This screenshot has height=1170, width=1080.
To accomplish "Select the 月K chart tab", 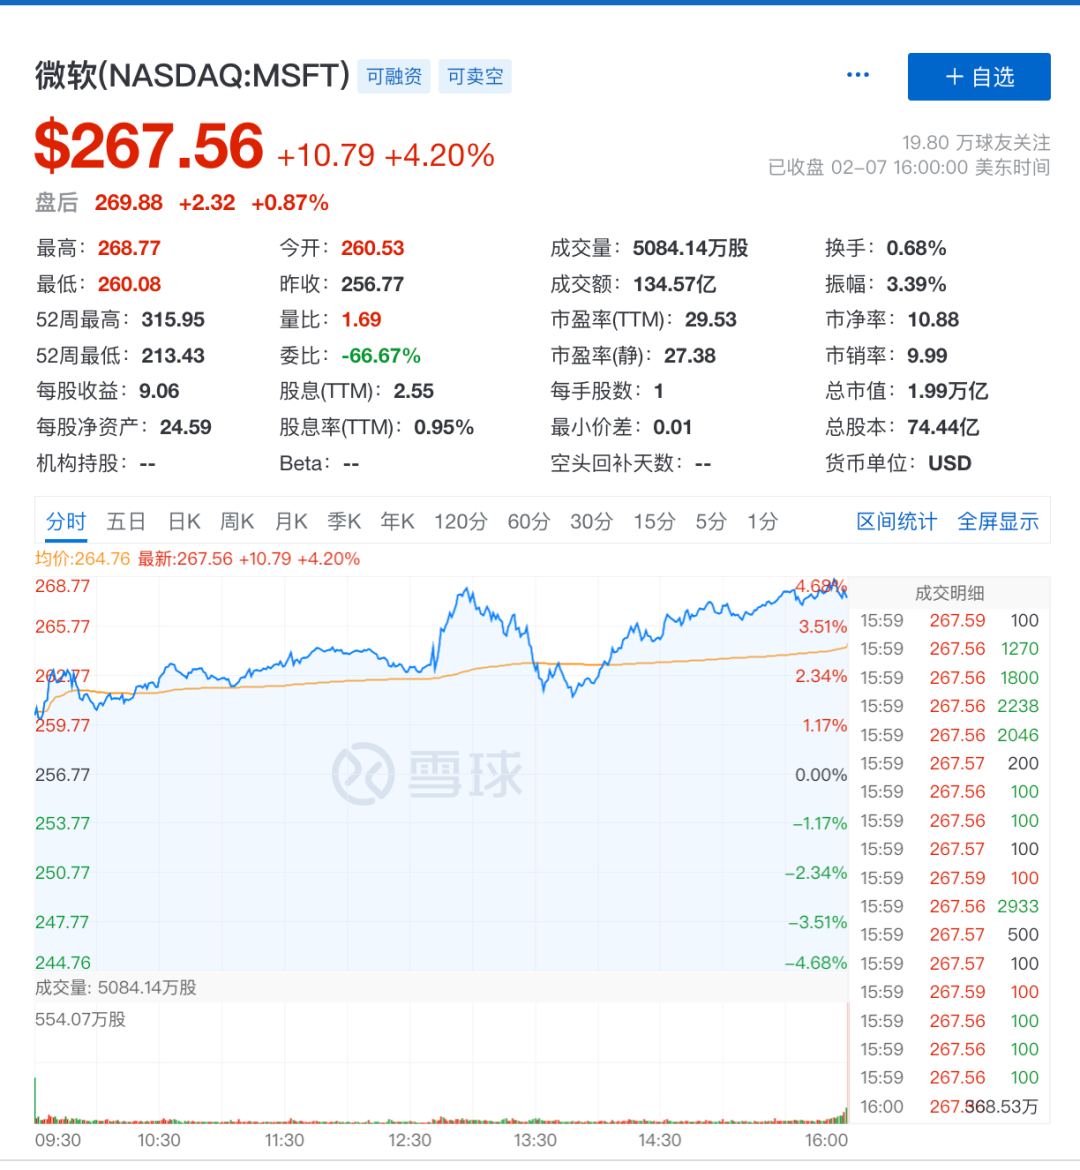I will pos(291,521).
